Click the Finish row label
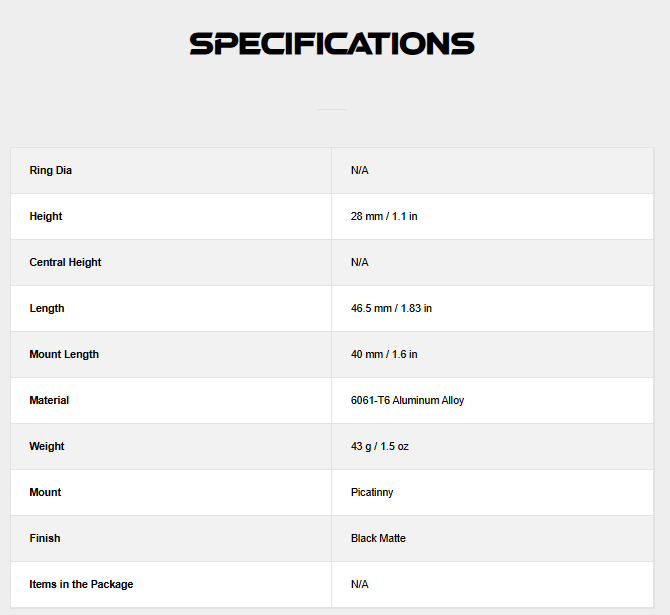670x615 pixels. pyautogui.click(x=45, y=539)
